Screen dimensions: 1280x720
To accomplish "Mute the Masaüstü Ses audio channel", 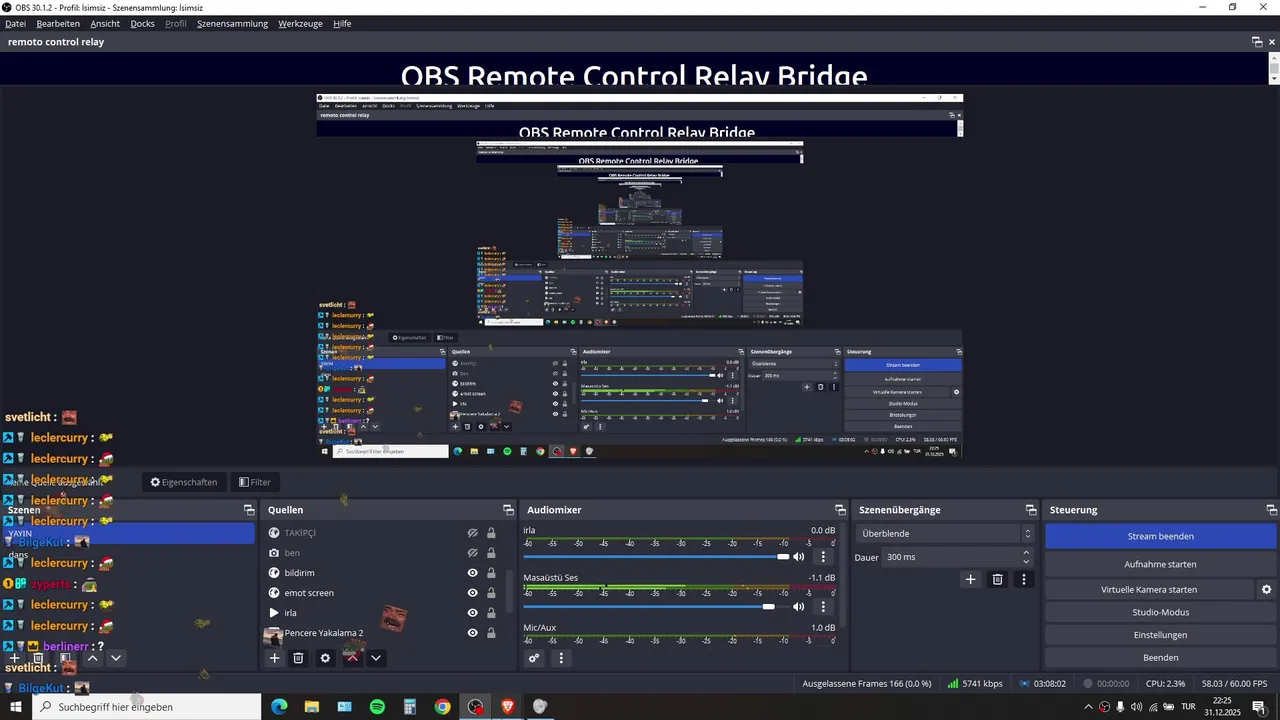I will point(799,606).
